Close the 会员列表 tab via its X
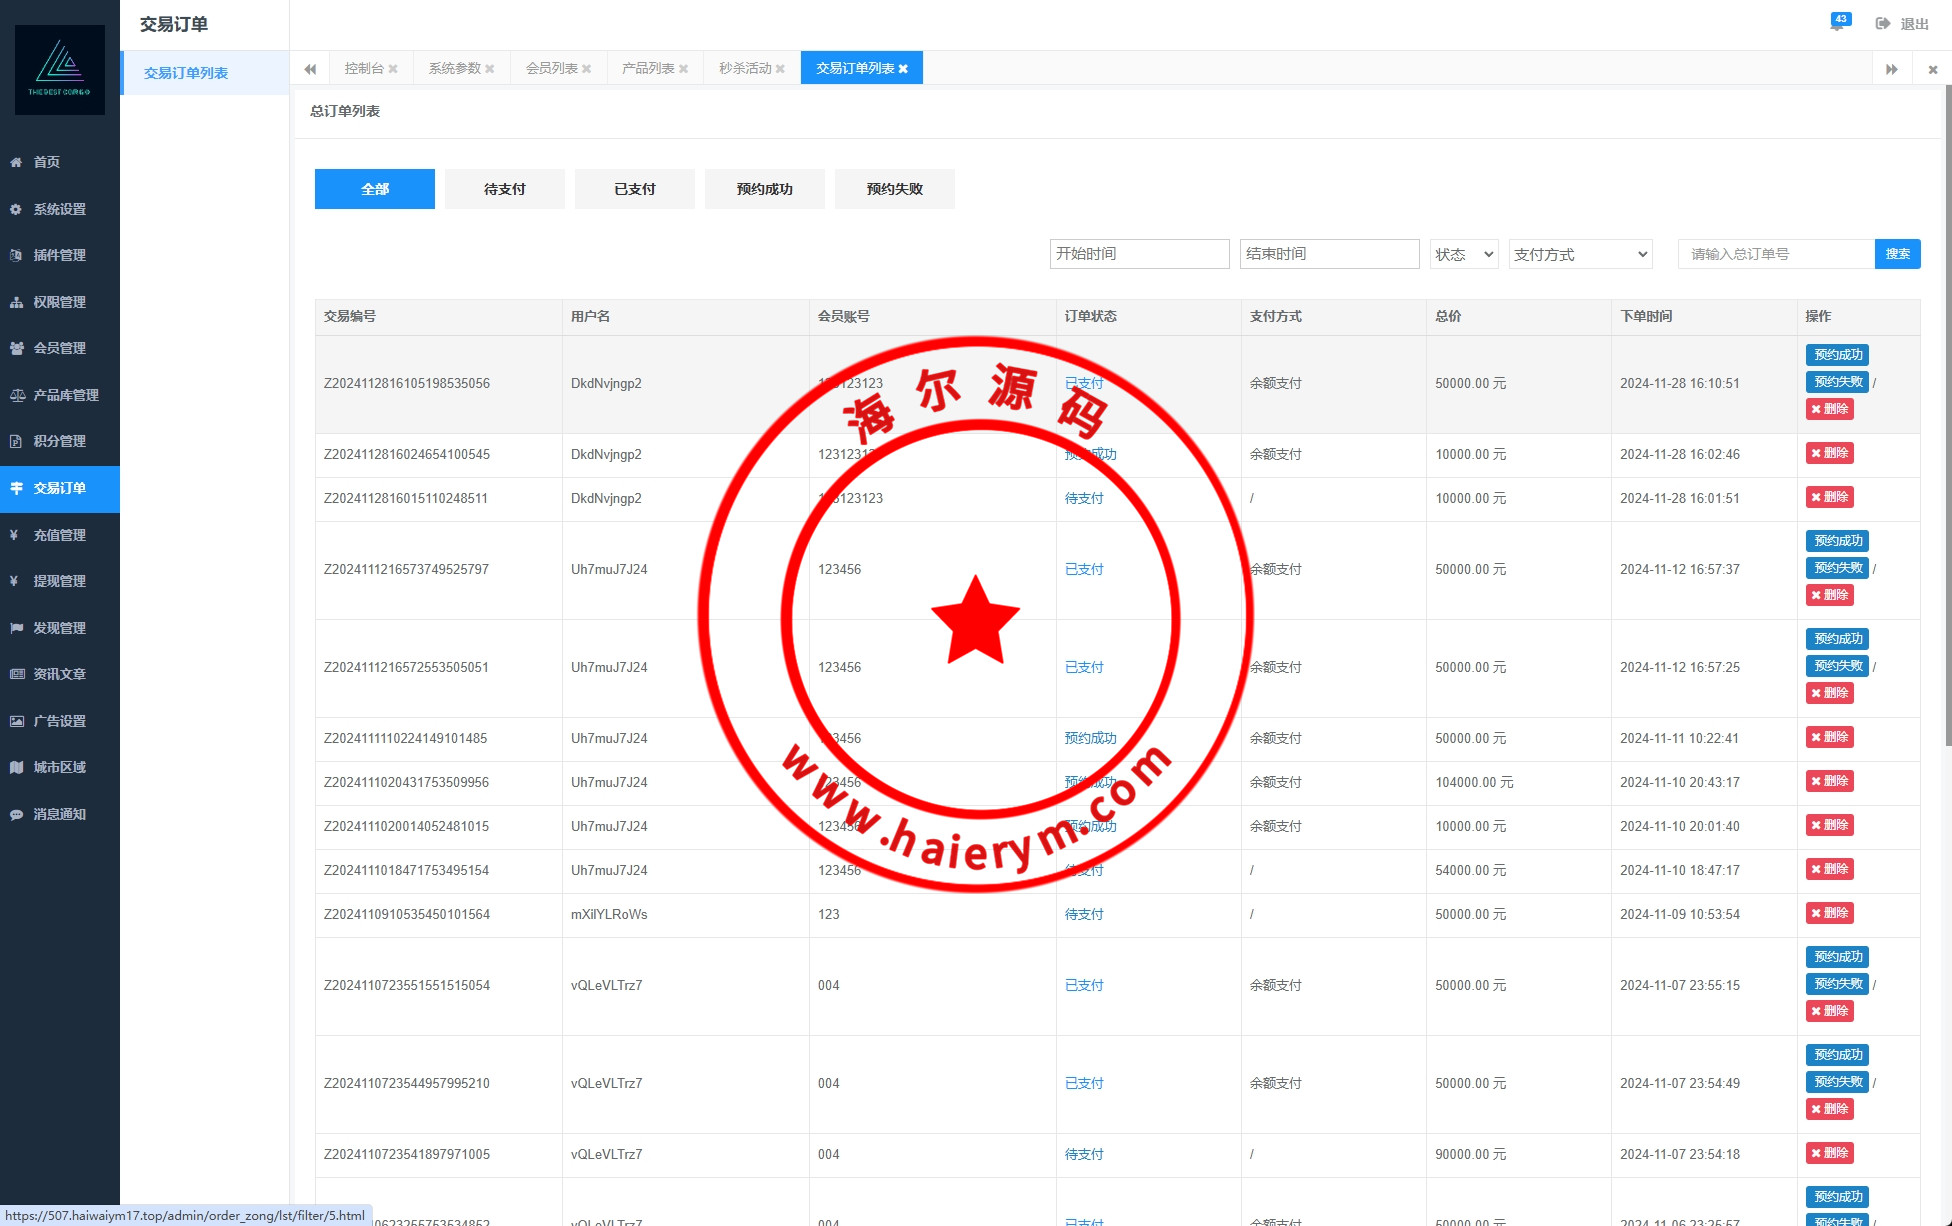1952x1226 pixels. click(587, 69)
